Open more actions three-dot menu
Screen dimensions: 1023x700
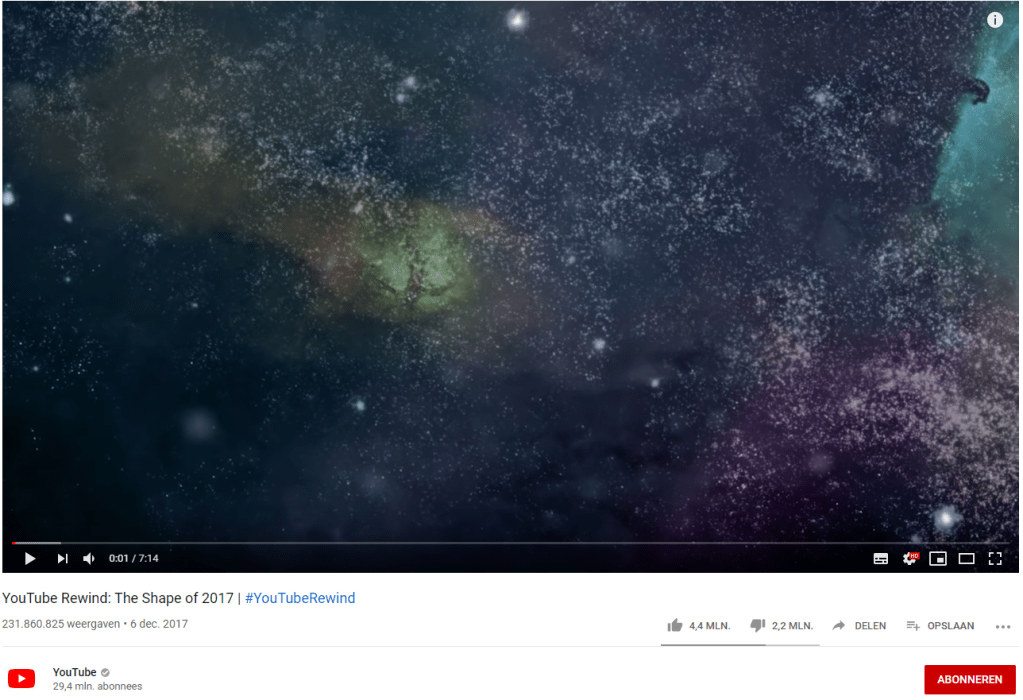coord(1003,626)
